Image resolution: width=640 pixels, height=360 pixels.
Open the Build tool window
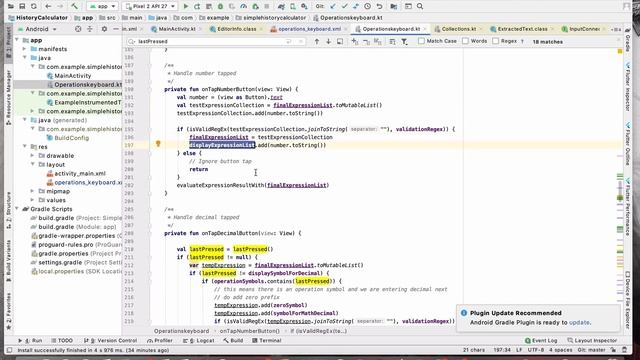coord(233,340)
